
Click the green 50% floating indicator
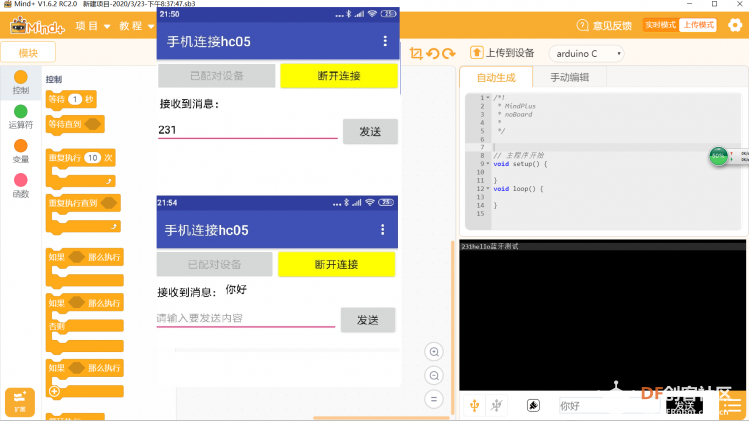point(718,156)
